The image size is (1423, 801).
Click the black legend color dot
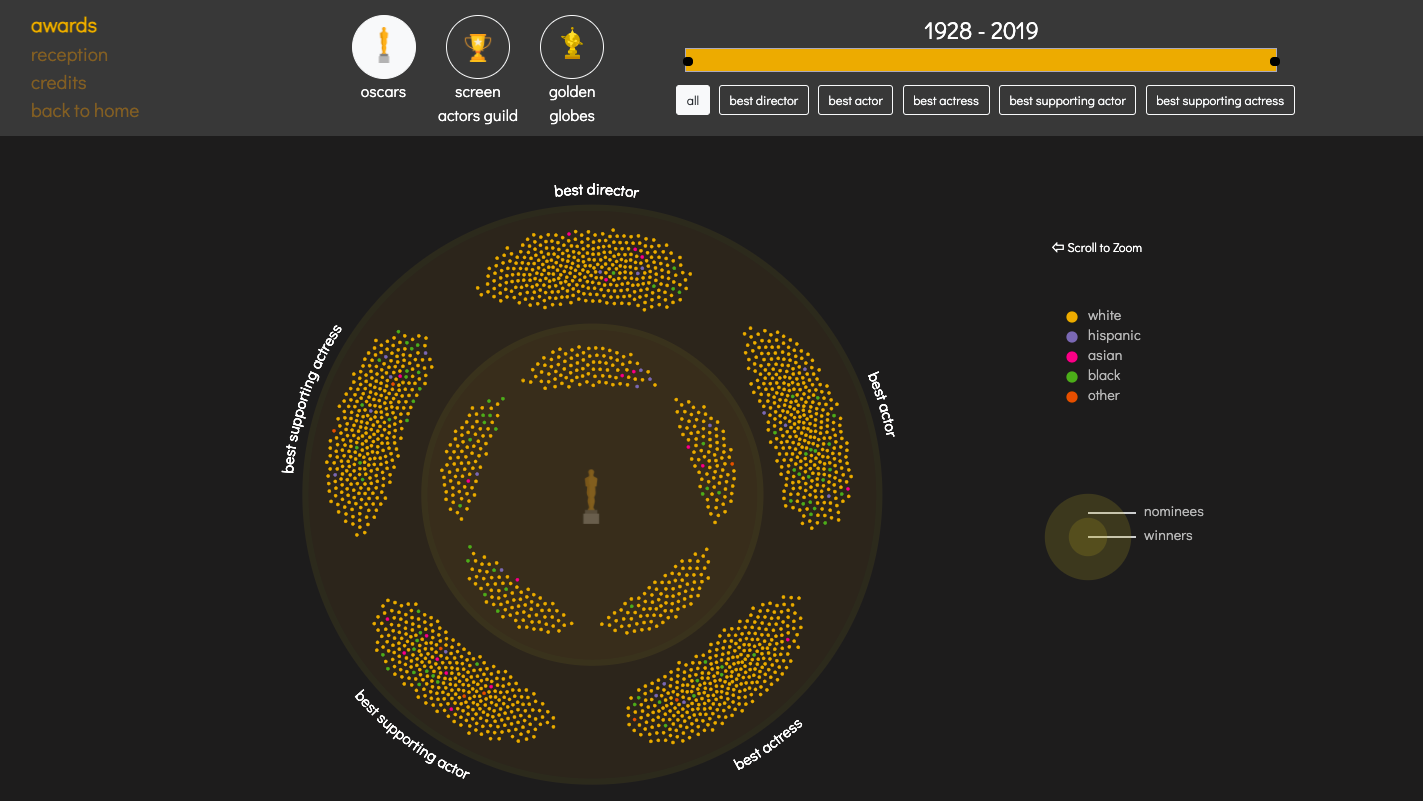click(1072, 377)
